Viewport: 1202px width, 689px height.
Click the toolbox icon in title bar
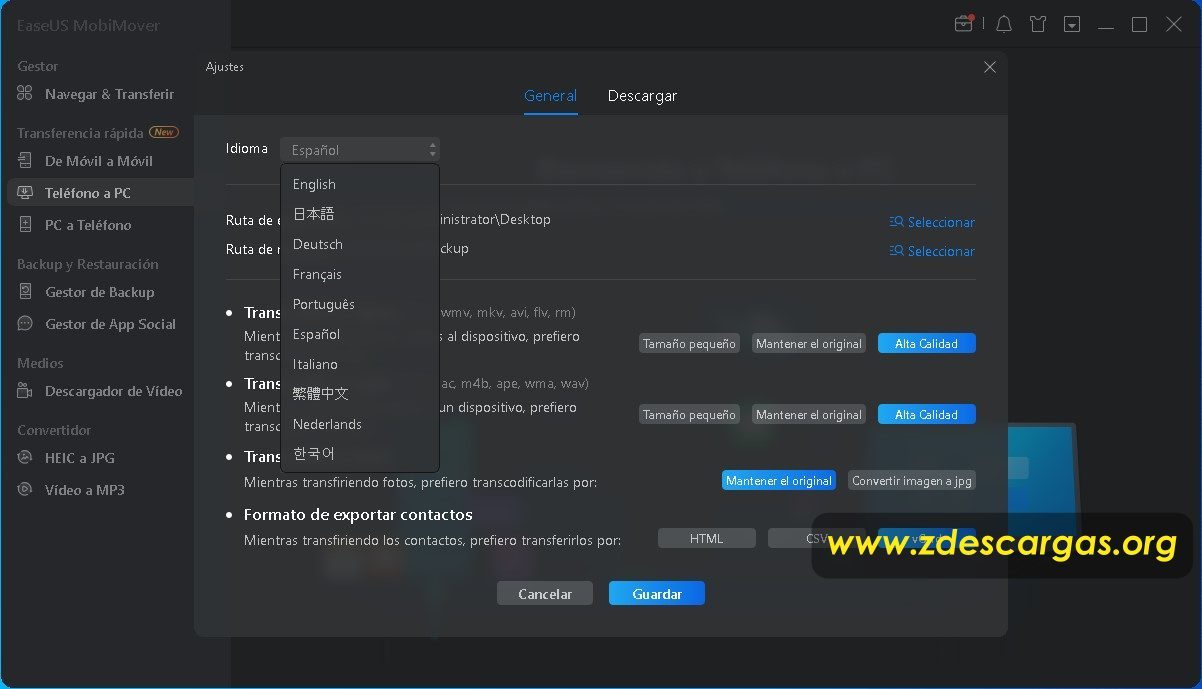coord(964,24)
